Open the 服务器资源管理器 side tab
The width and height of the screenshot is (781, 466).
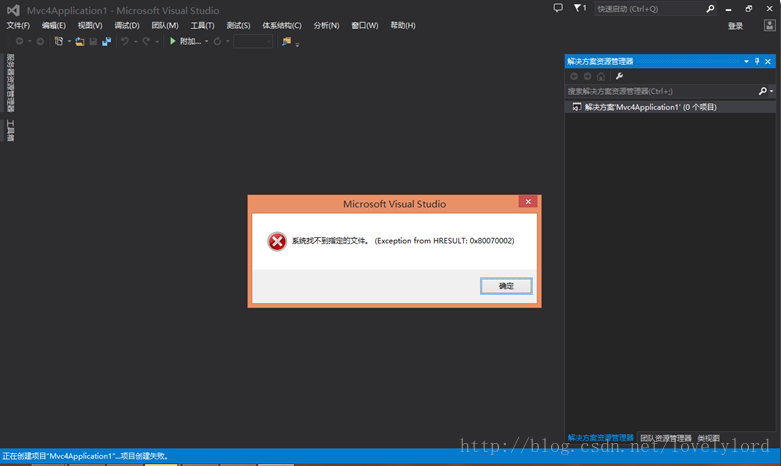[x=10, y=83]
